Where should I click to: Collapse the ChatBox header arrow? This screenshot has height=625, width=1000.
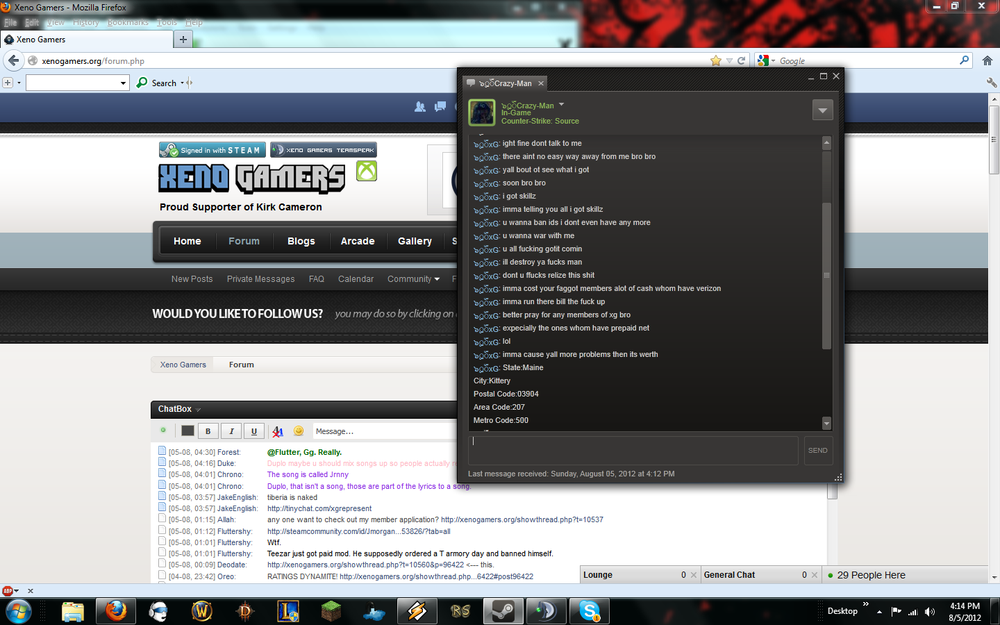coord(198,409)
